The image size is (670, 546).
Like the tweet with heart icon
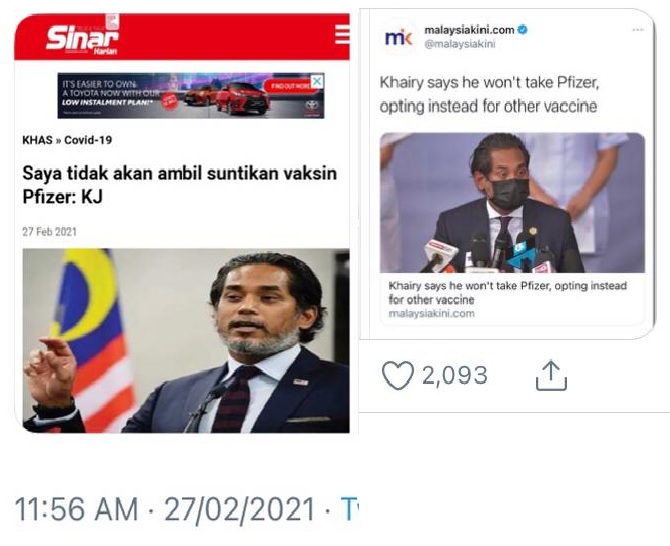[397, 375]
